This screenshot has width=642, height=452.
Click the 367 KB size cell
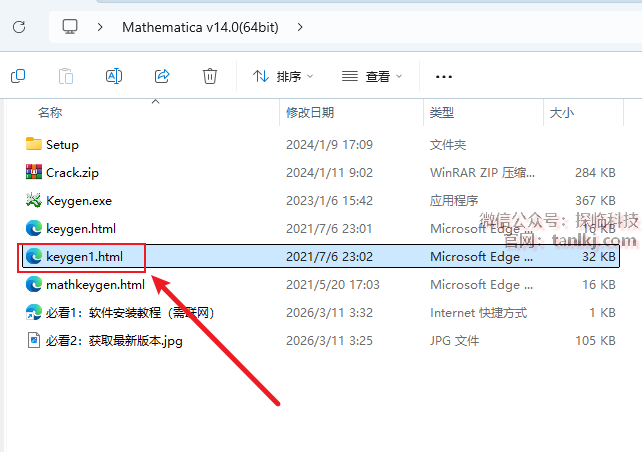pos(595,201)
